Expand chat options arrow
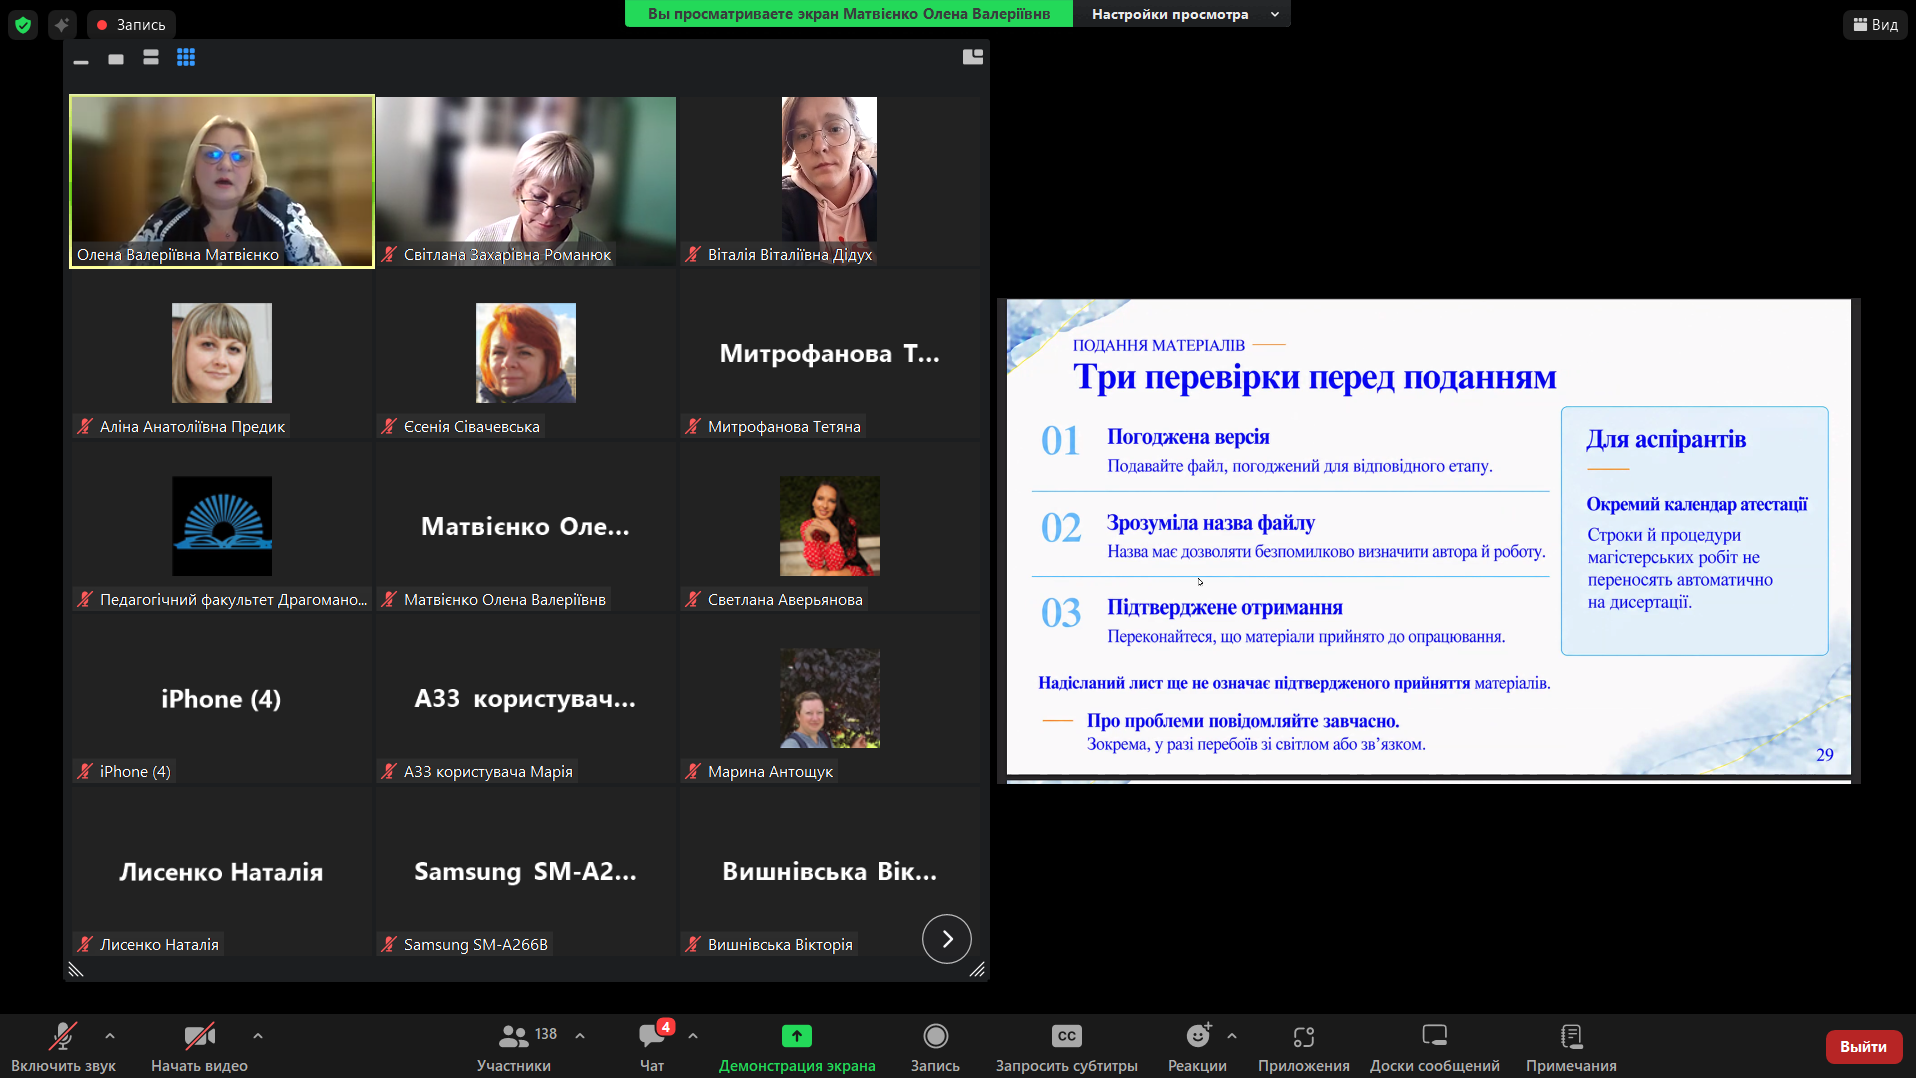This screenshot has height=1078, width=1916. [693, 1036]
